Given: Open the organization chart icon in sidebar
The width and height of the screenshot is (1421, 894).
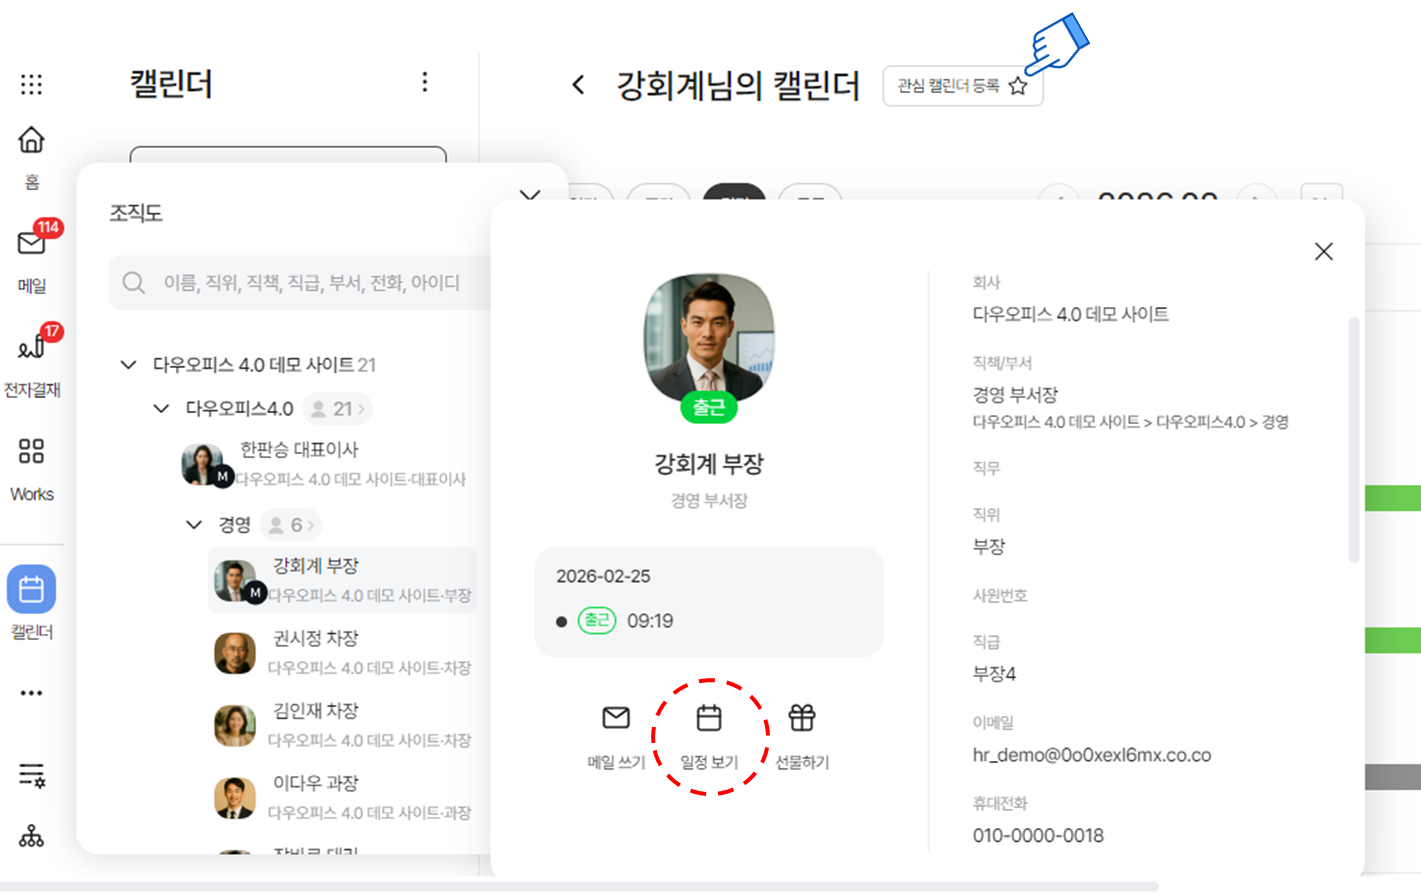Looking at the screenshot, I should [31, 836].
